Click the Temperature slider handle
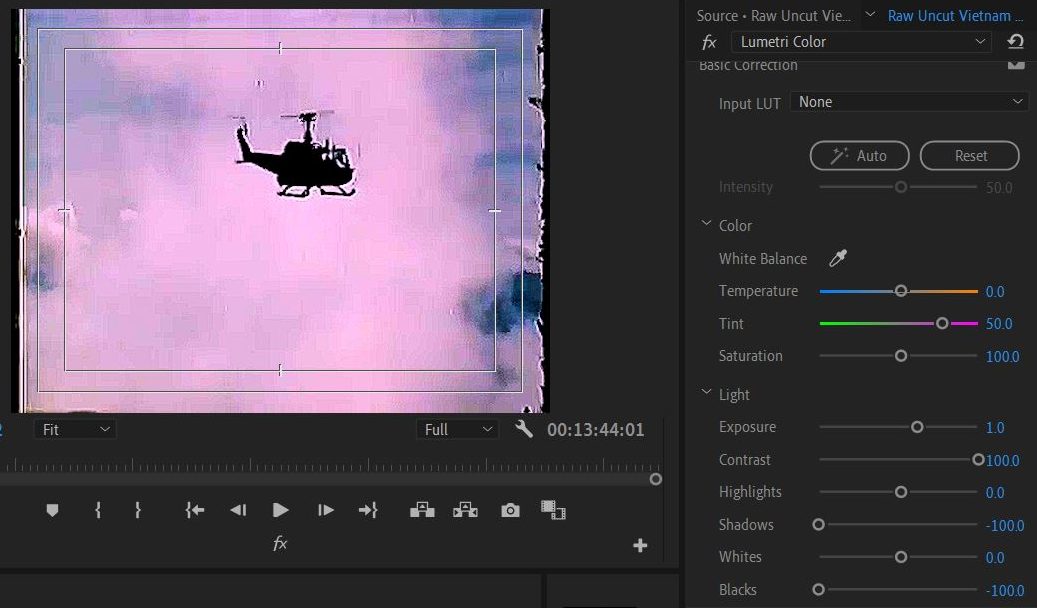Viewport: 1037px width, 608px height. pos(901,291)
